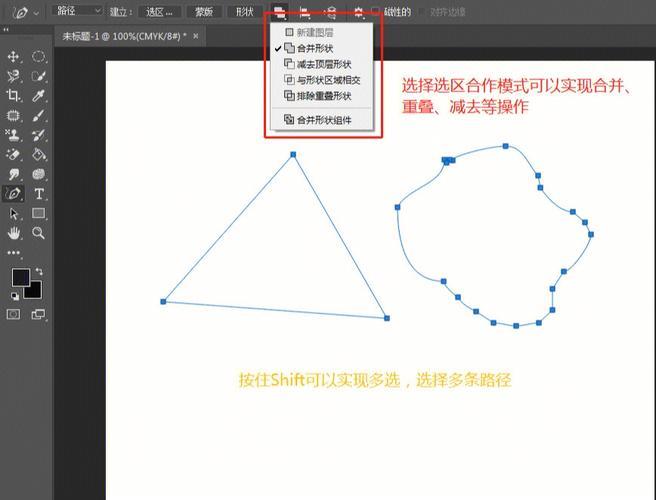This screenshot has width=656, height=500.
Task: Choose 与形状区域相交 menu item
Action: pyautogui.click(x=322, y=80)
